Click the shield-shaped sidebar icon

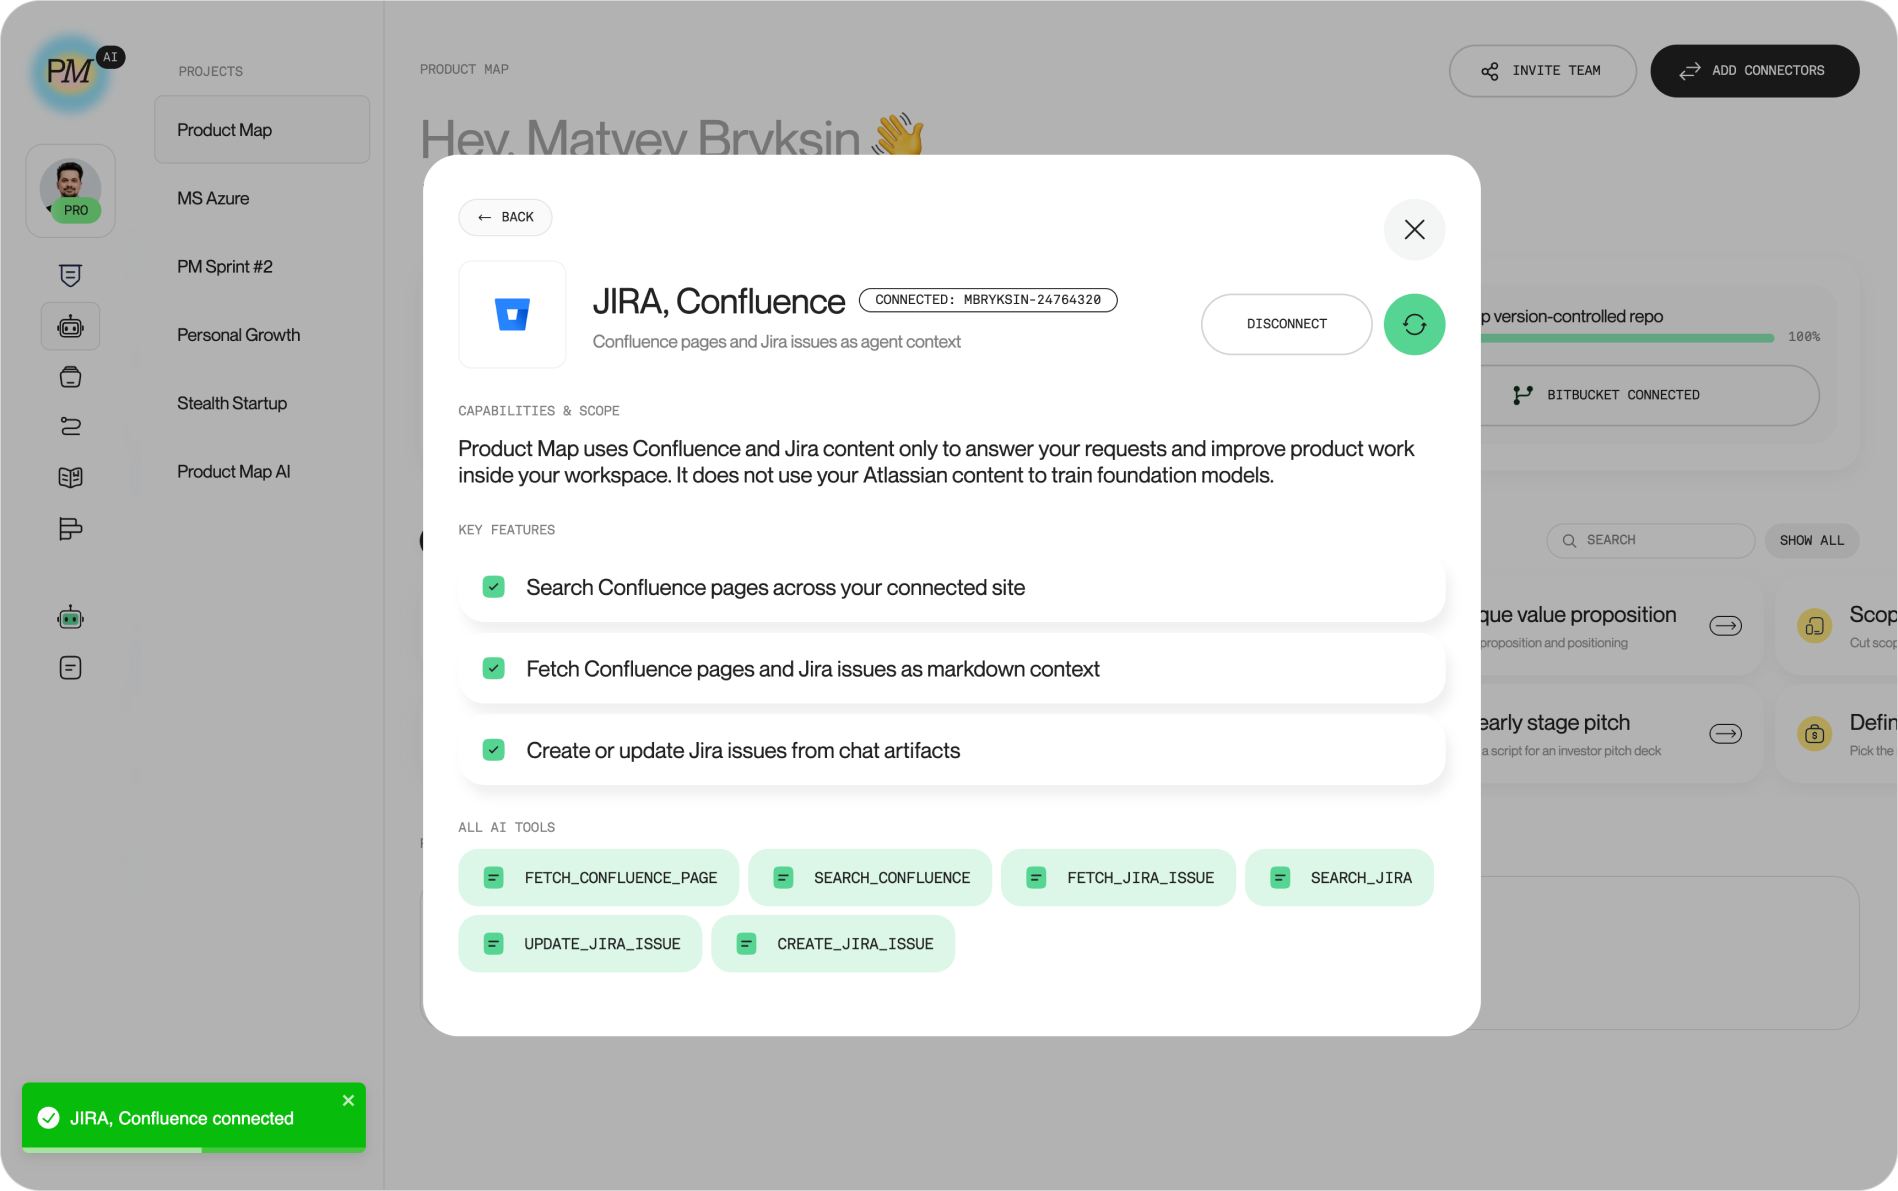tap(70, 275)
